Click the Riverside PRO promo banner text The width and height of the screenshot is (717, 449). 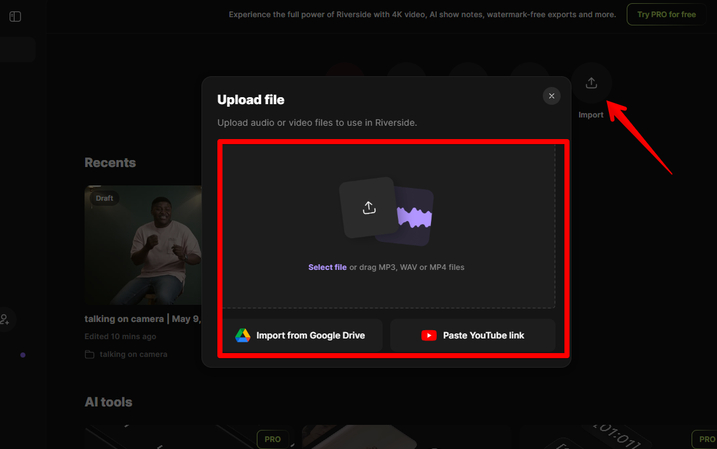[422, 15]
